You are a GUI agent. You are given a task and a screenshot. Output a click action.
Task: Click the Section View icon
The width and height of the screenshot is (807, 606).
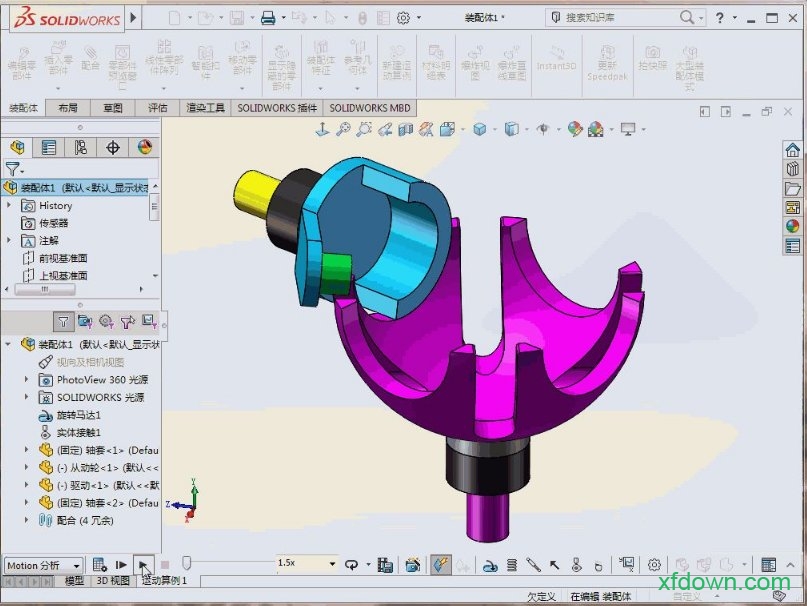tap(405, 129)
